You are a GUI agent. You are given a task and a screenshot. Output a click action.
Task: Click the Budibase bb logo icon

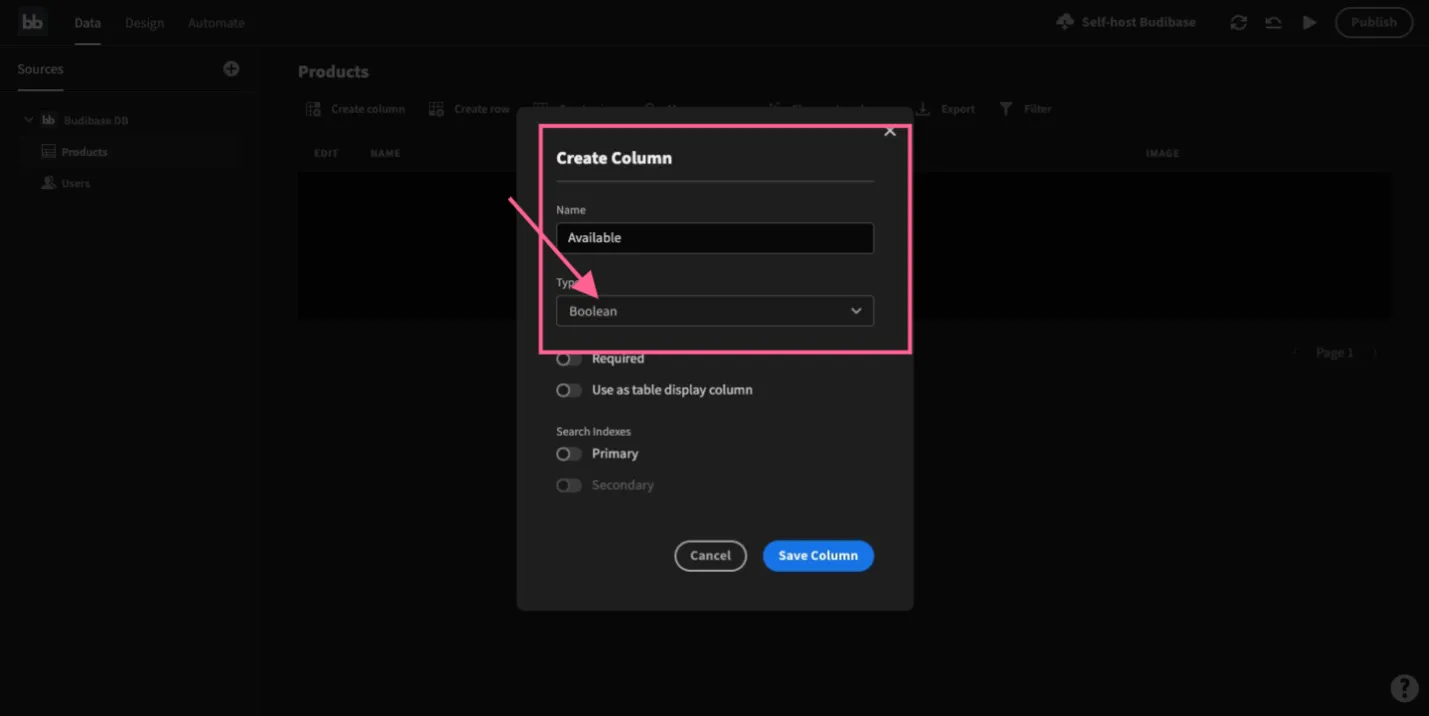pos(32,22)
